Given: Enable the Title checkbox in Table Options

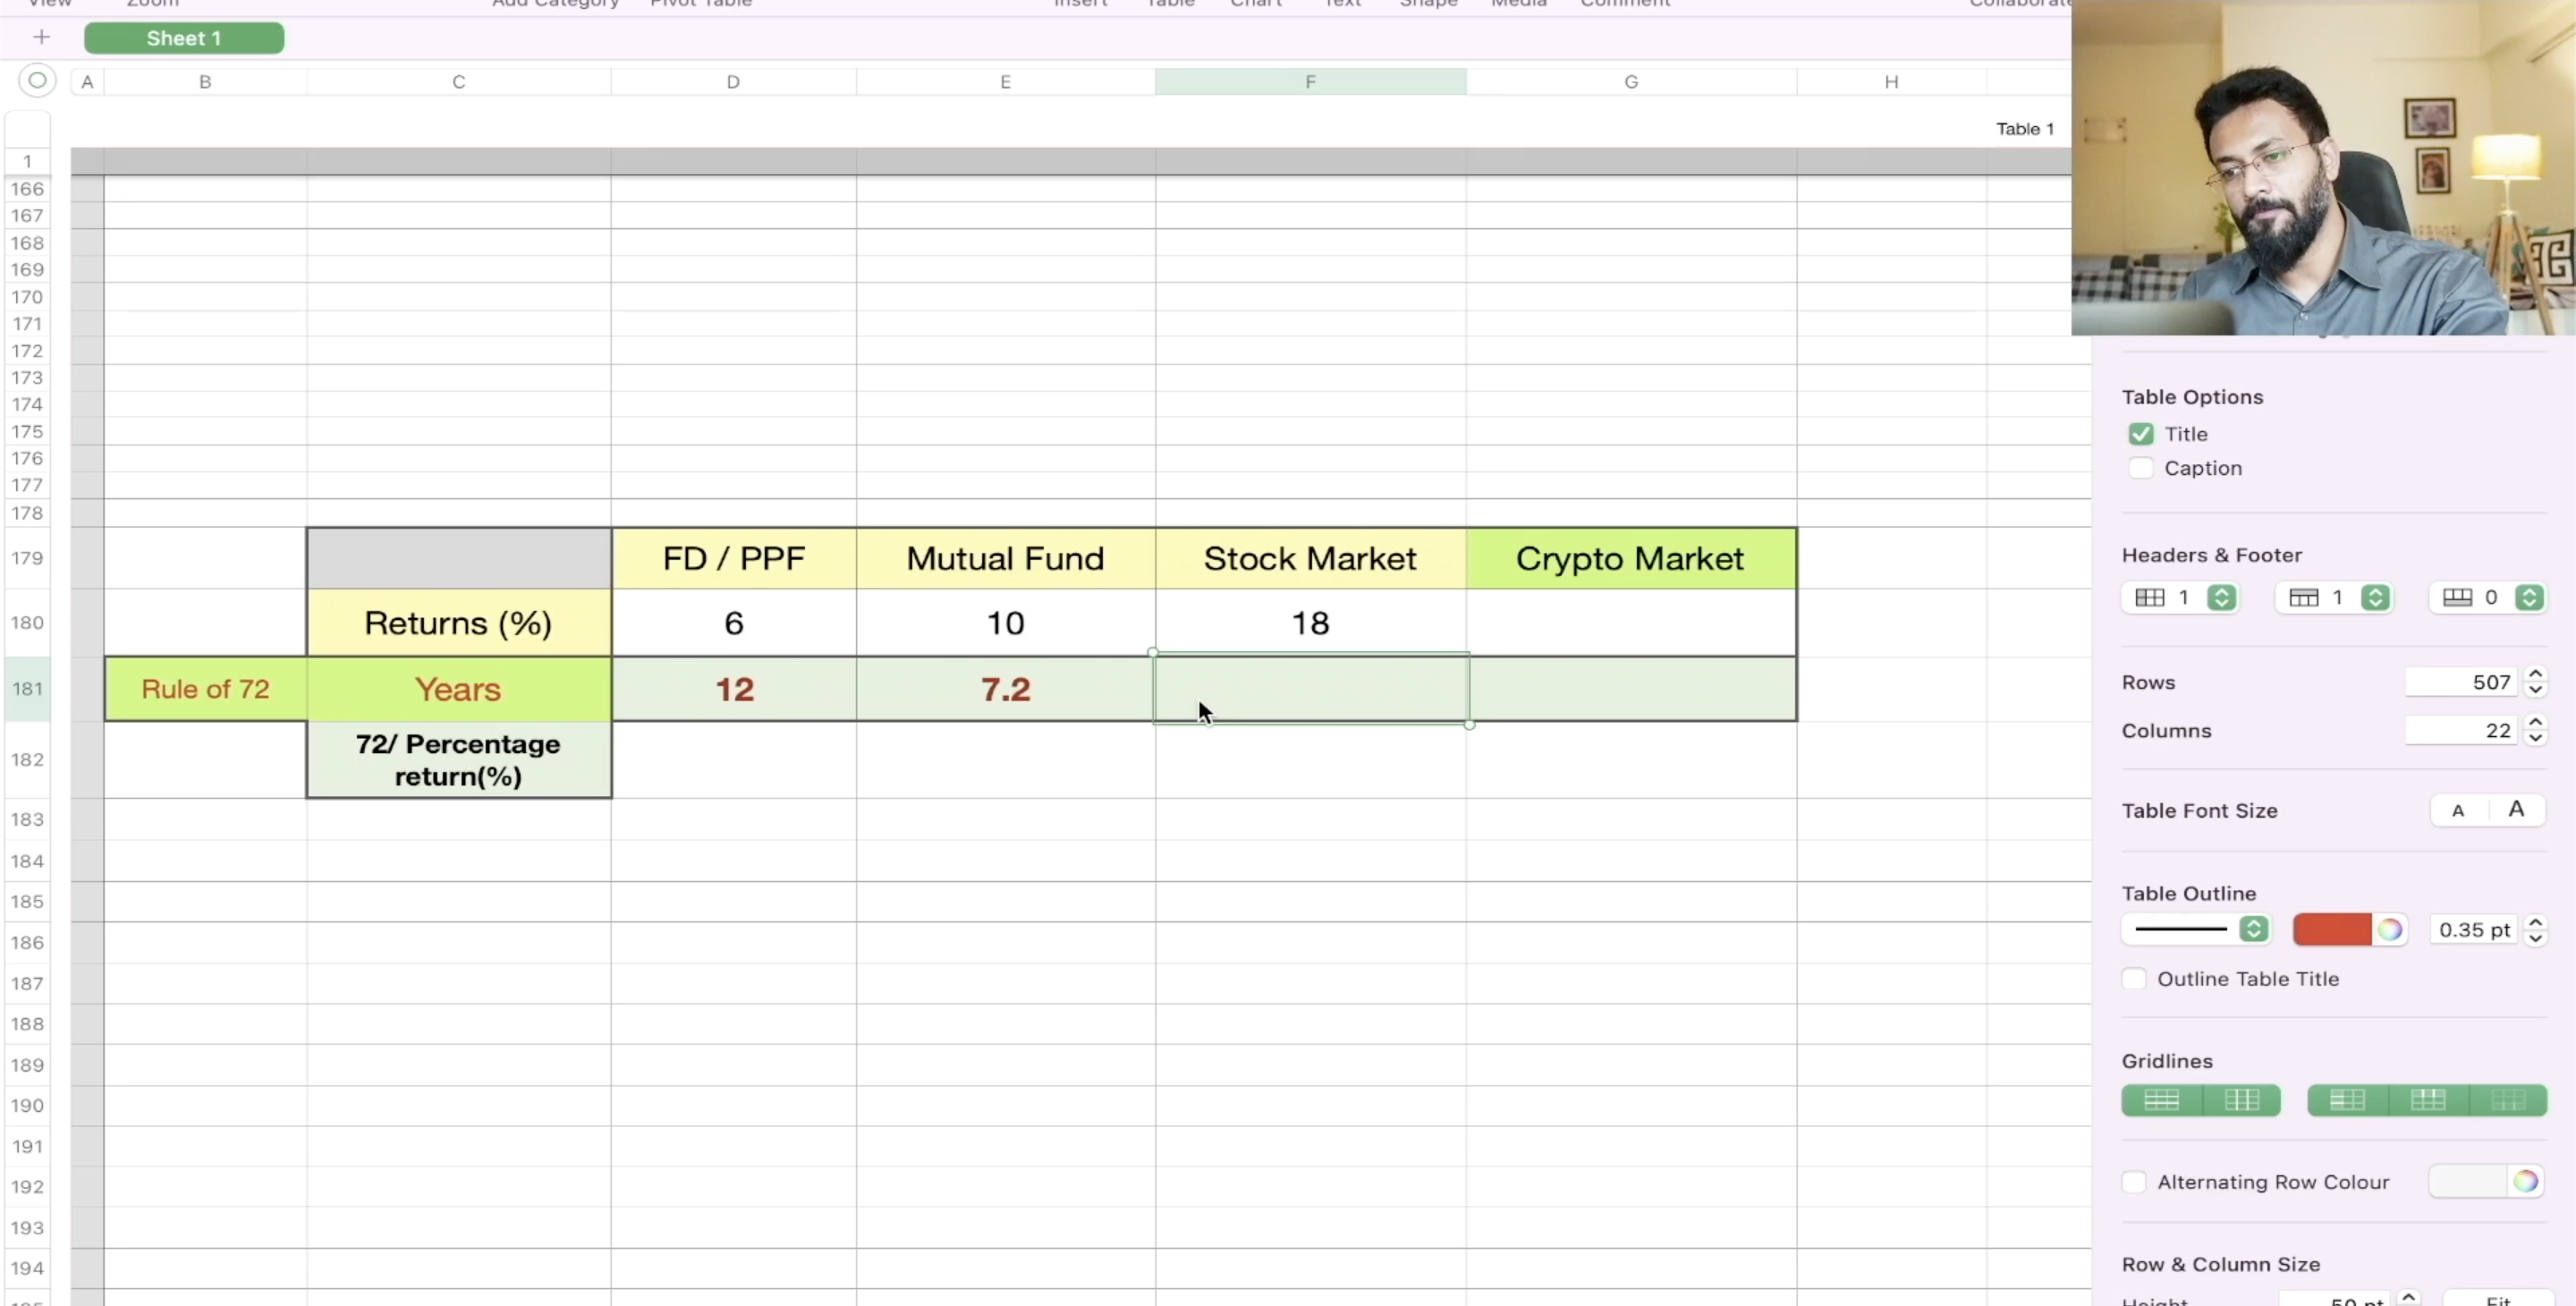Looking at the screenshot, I should (x=2141, y=433).
